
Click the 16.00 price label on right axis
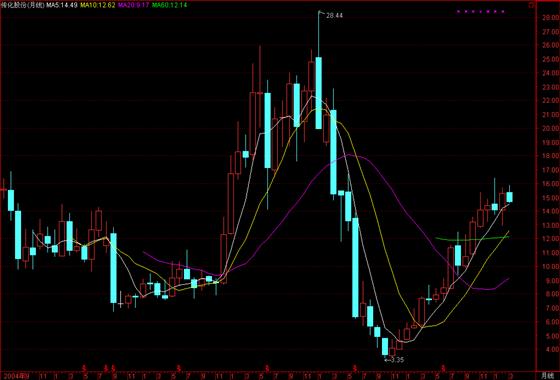point(551,184)
